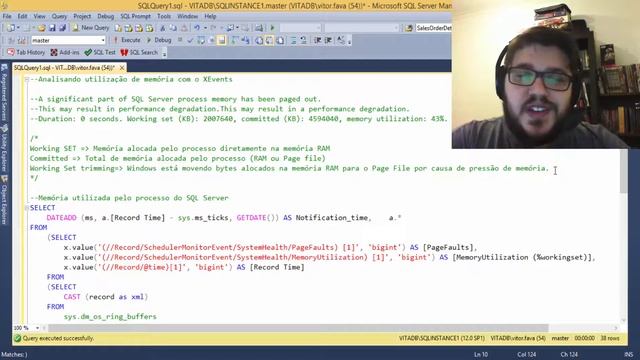Toggle the highlighted Intellisense Enabled icon

pyautogui.click(x=222, y=40)
